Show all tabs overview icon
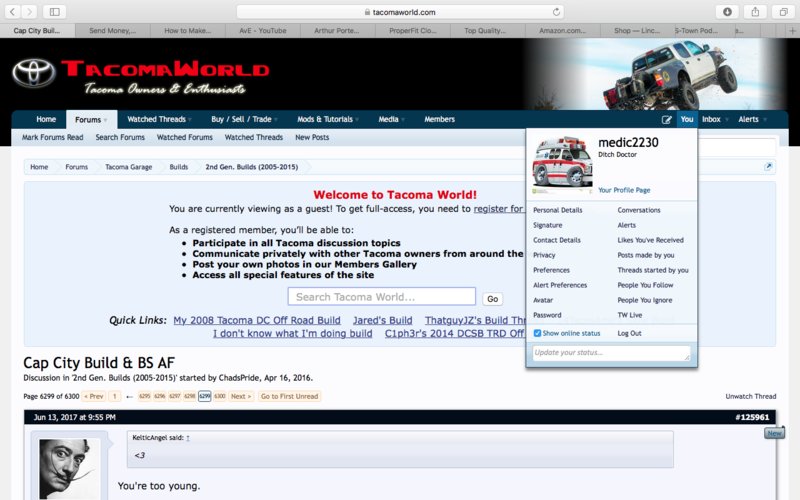The image size is (800, 500). click(x=783, y=12)
